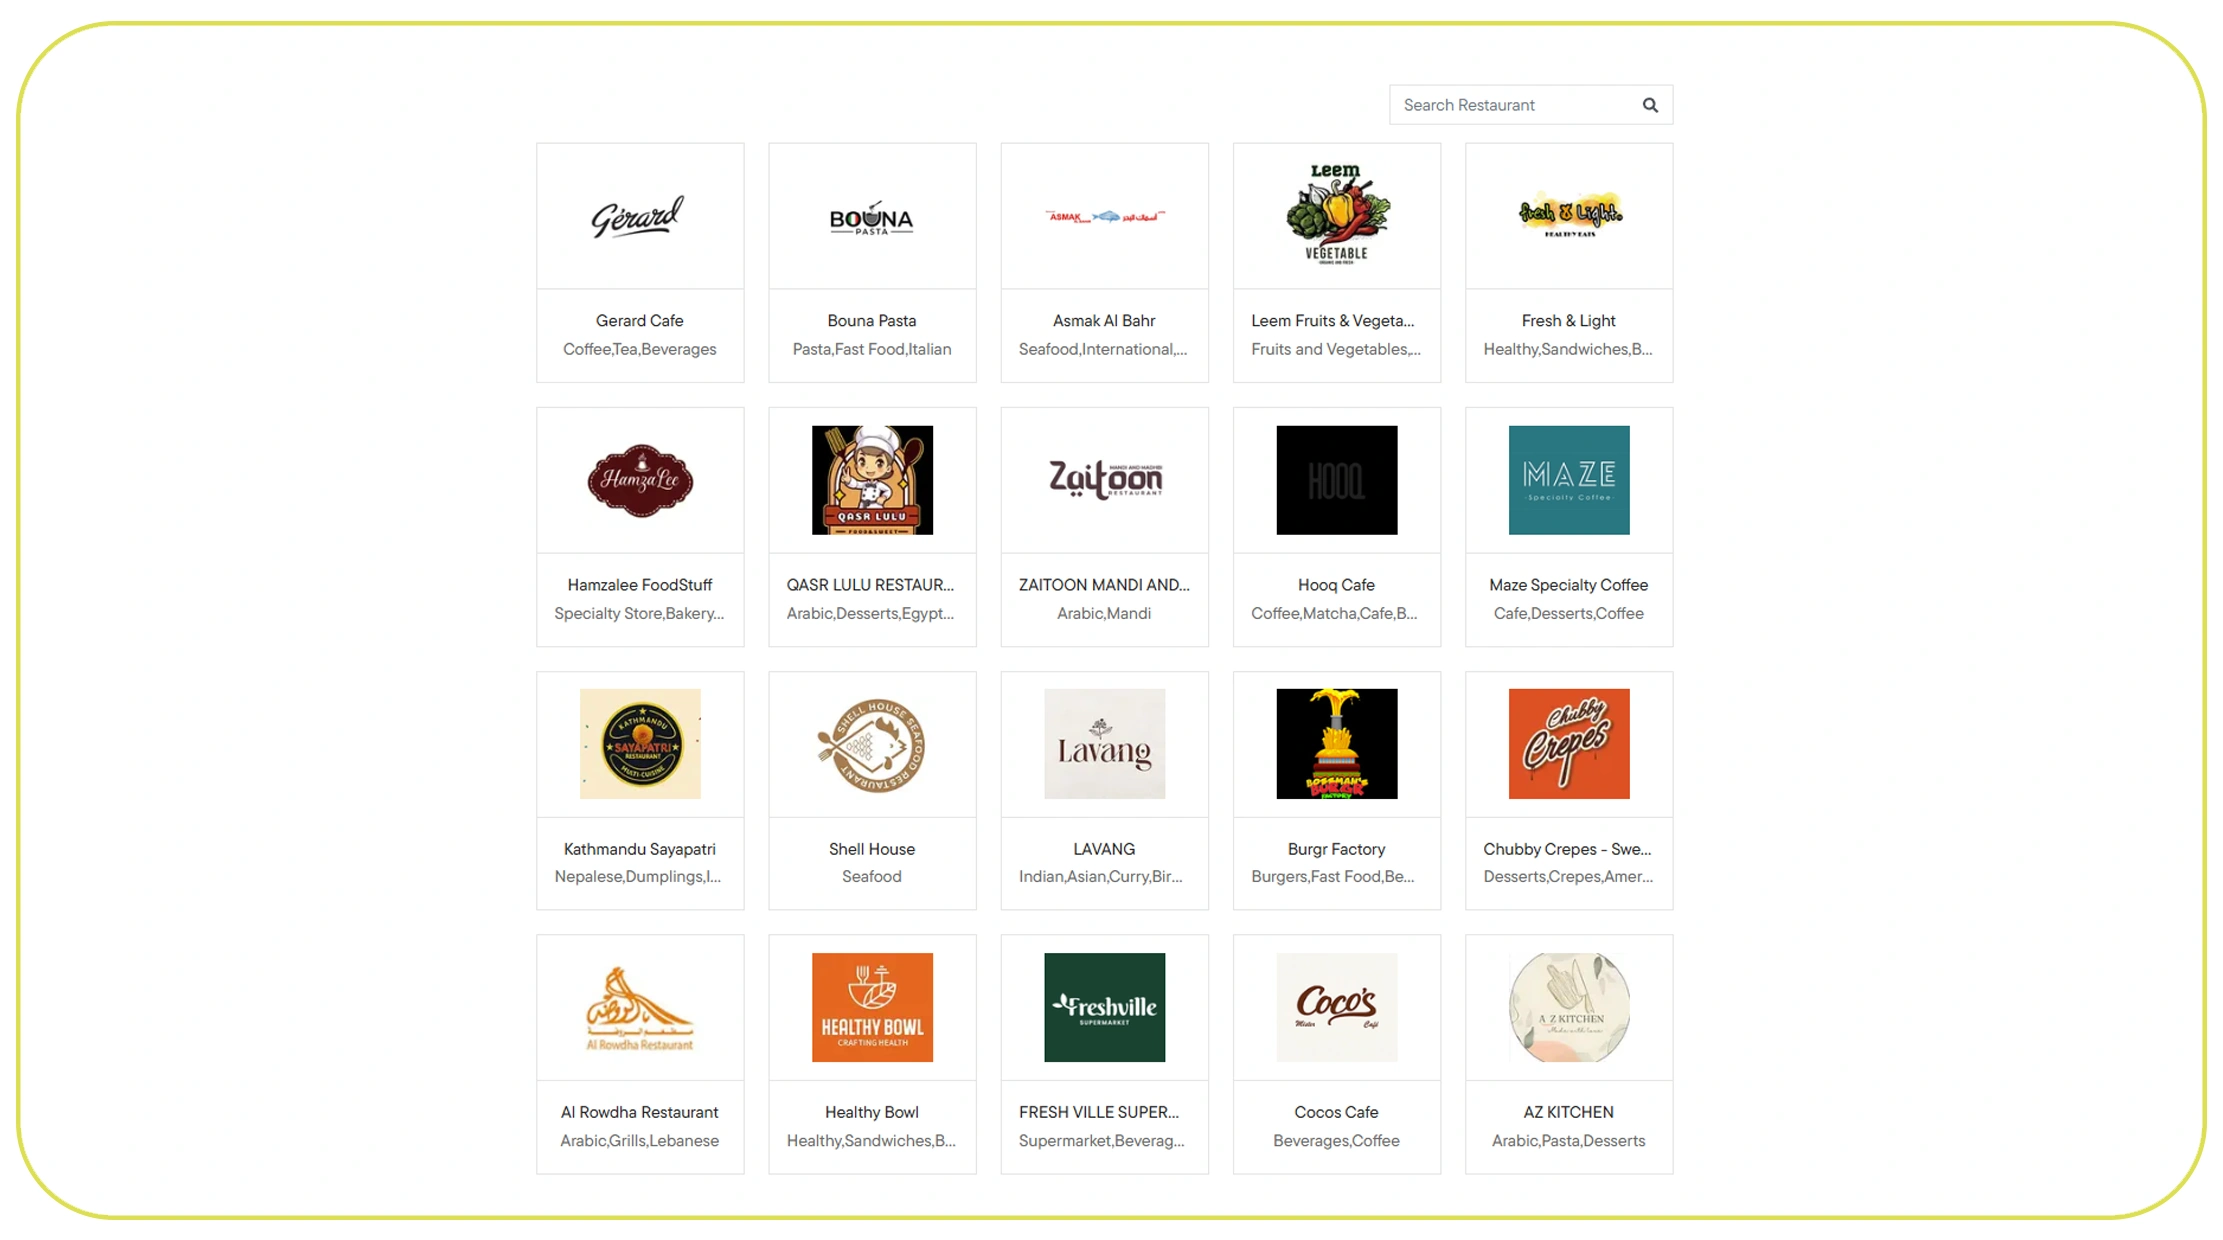Open the Chubby Crepes orange logo
The image size is (2223, 1240).
pyautogui.click(x=1568, y=744)
